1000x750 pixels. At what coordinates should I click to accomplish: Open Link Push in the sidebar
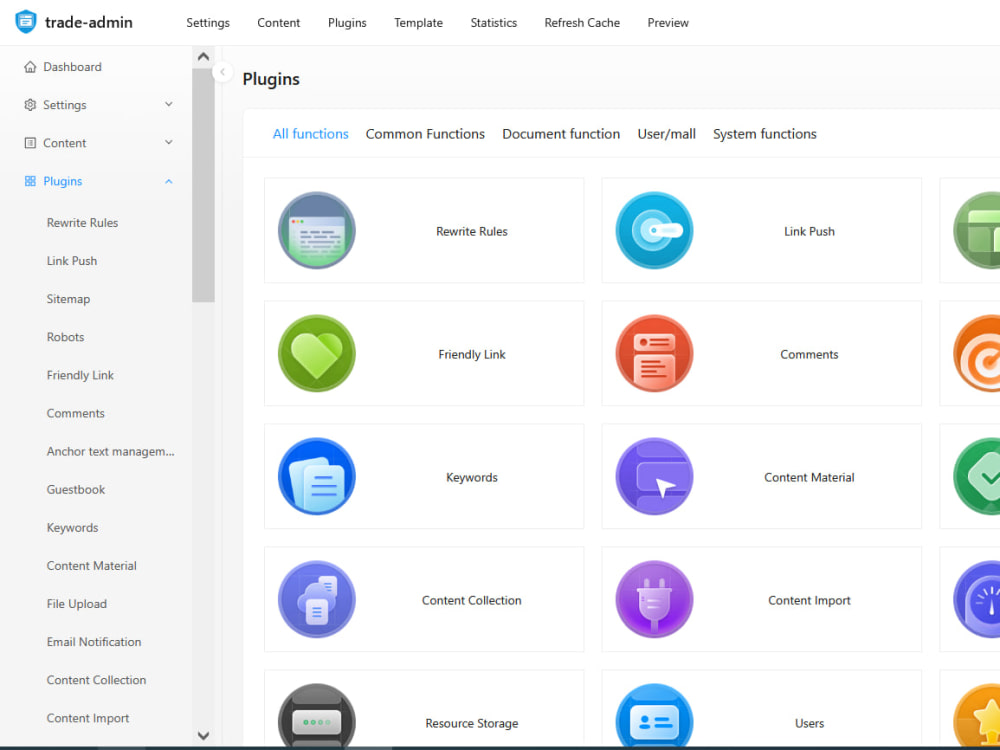(x=72, y=261)
